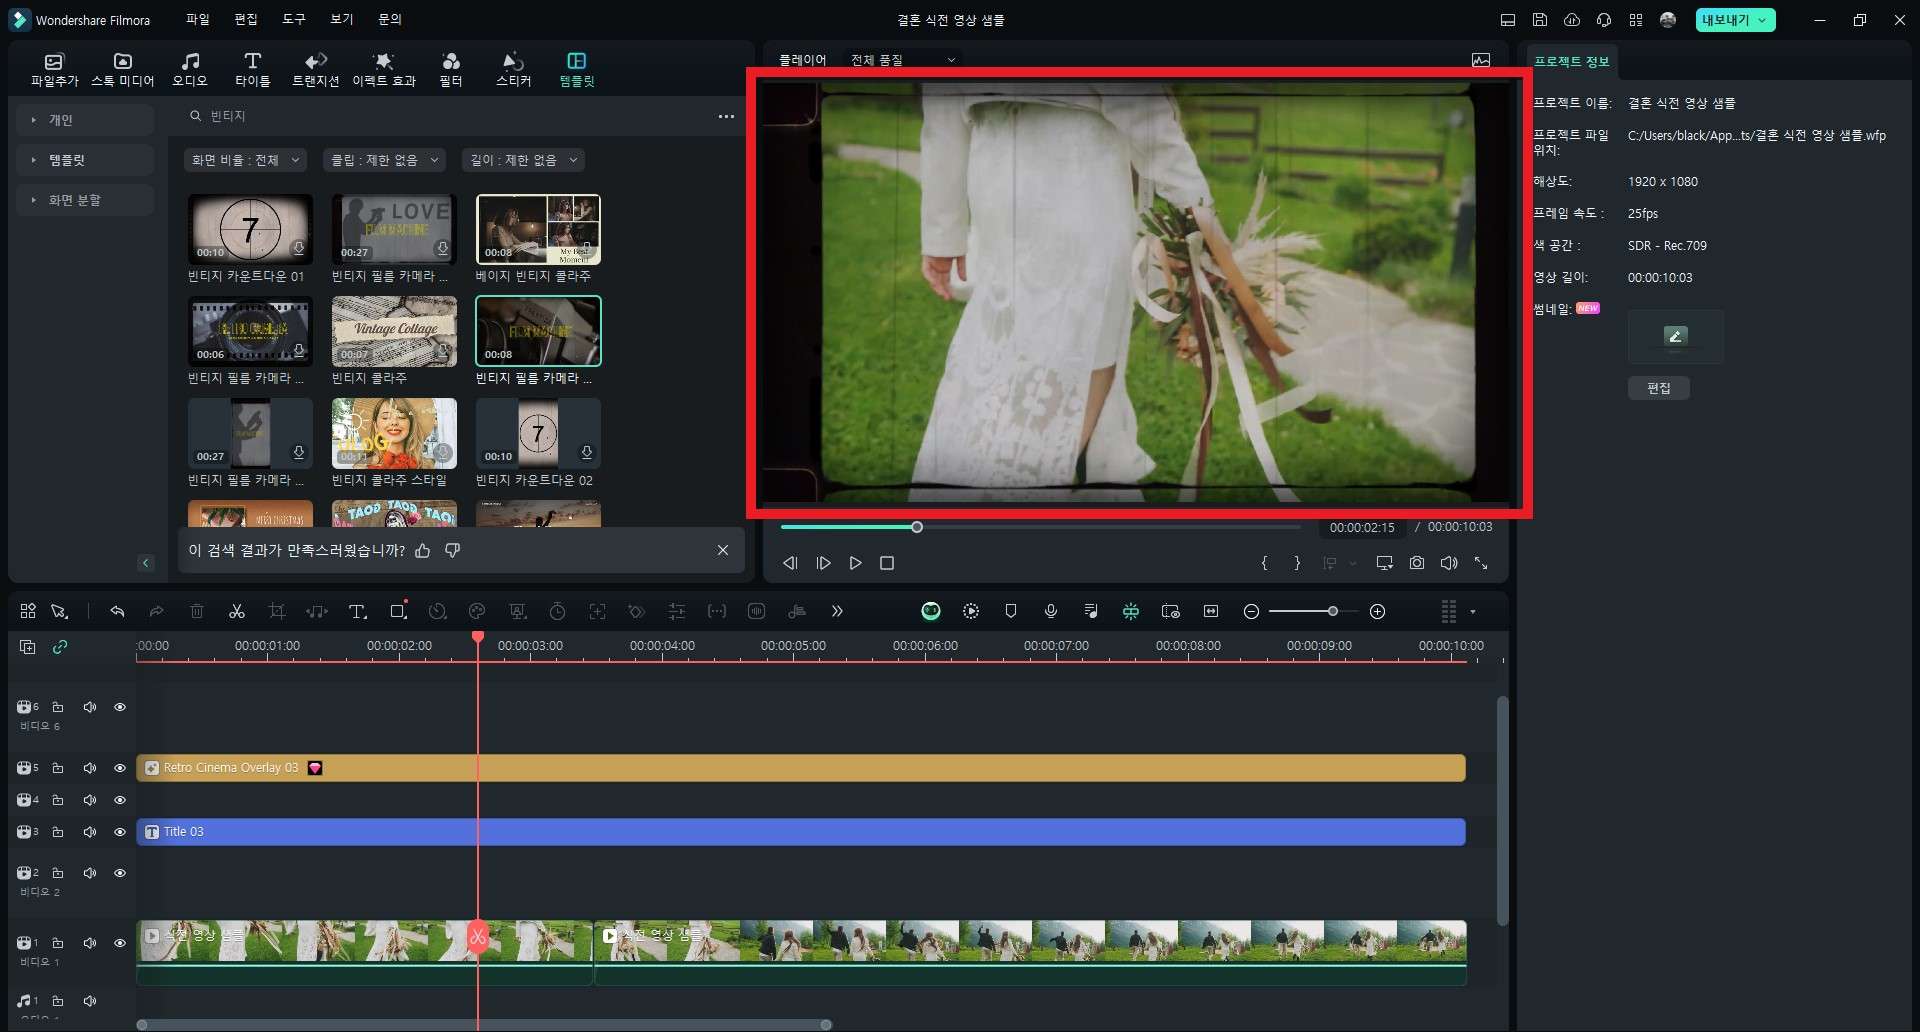Toggle visibility of video track 3
The image size is (1920, 1032).
[x=120, y=832]
